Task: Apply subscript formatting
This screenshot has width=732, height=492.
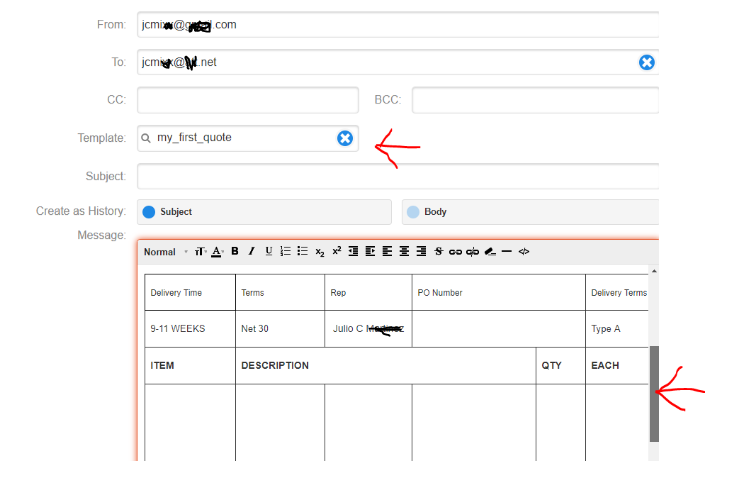Action: tap(320, 252)
